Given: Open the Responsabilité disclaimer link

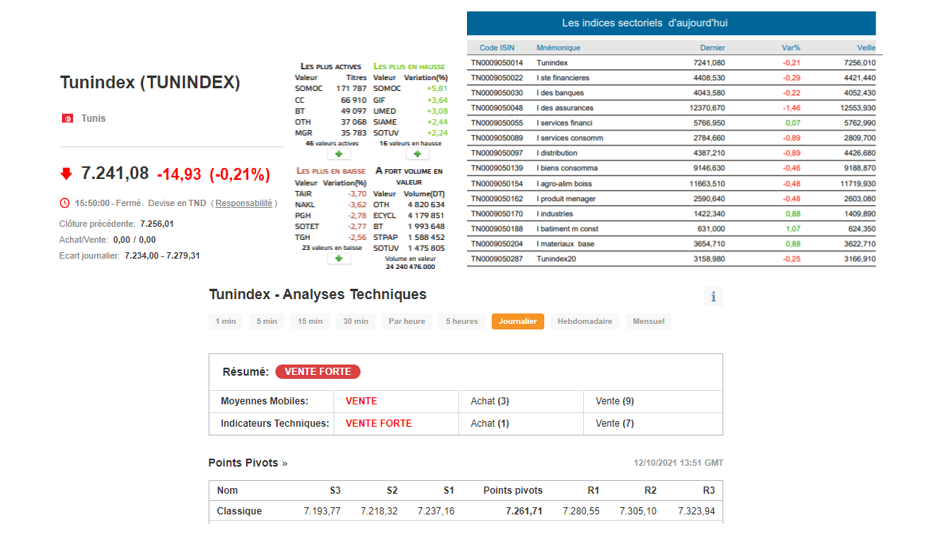Looking at the screenshot, I should [x=245, y=203].
